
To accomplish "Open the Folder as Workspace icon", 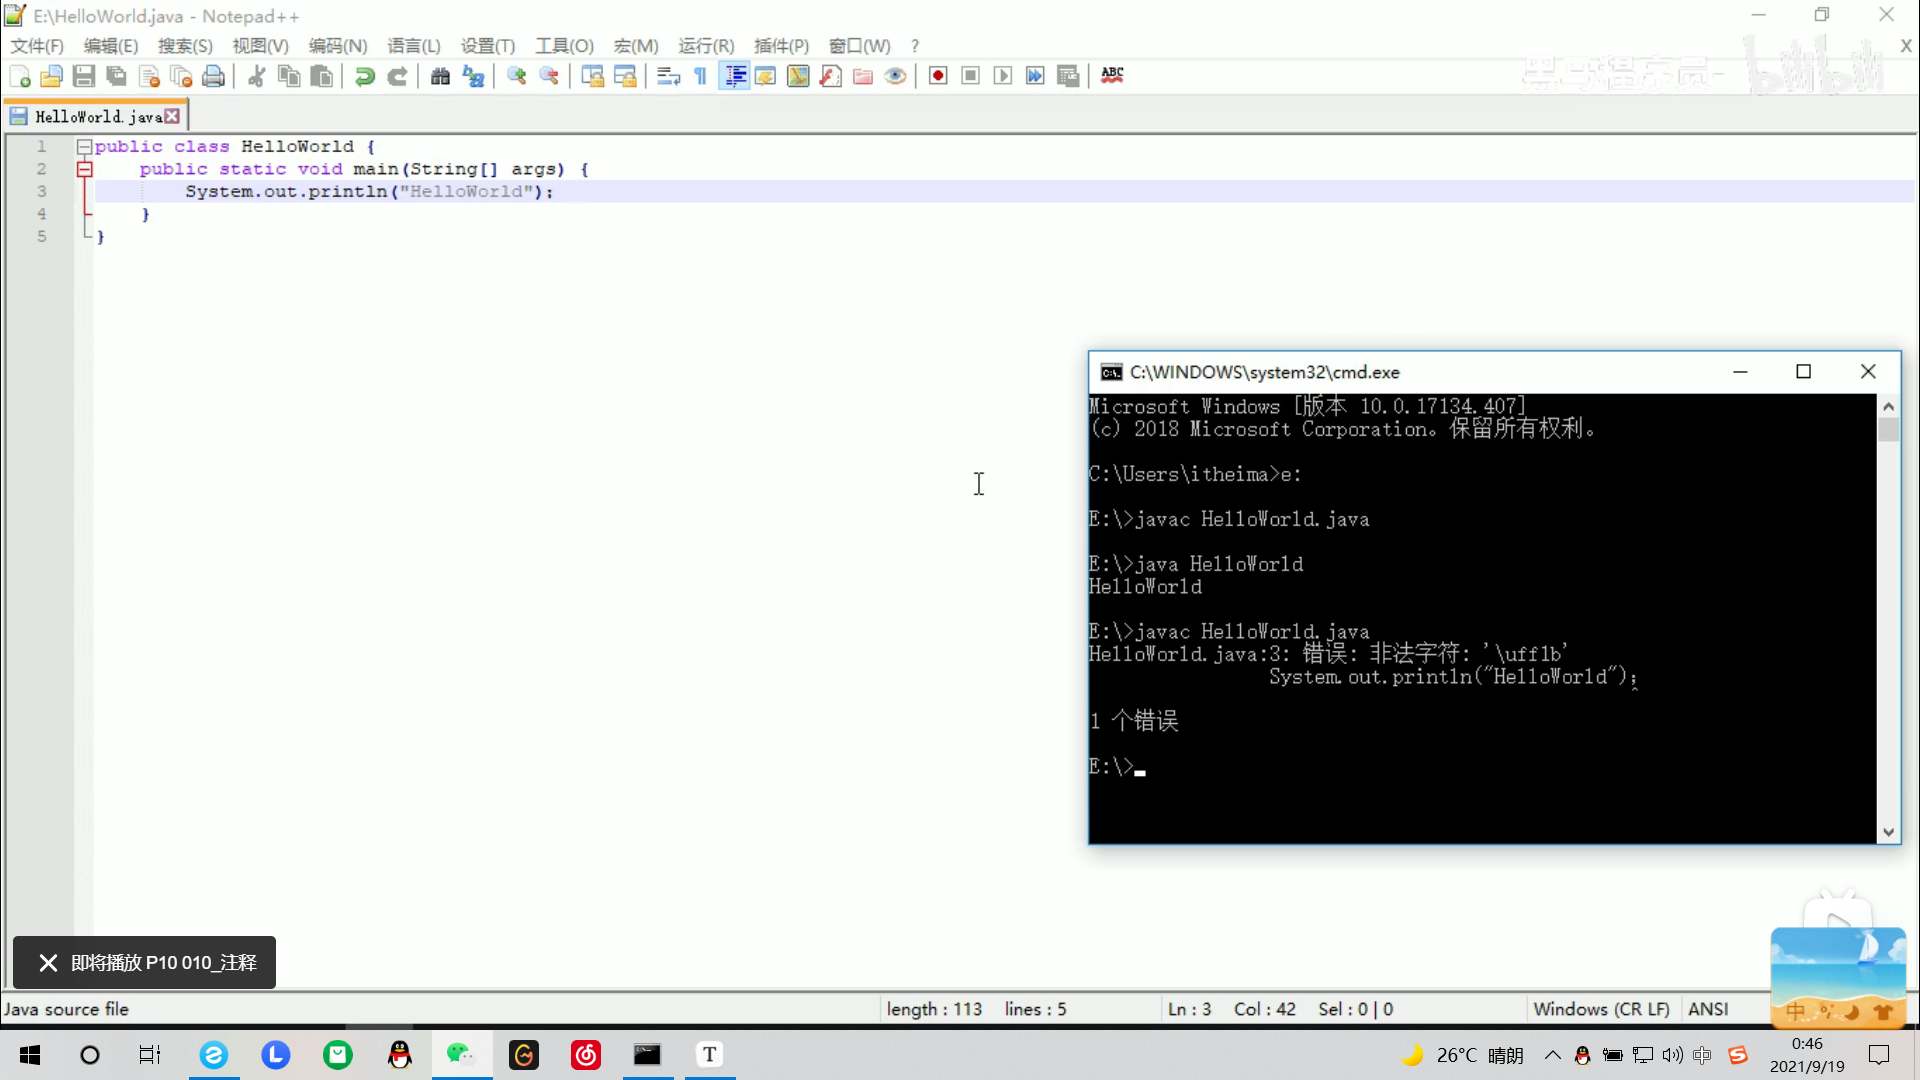I will (x=863, y=76).
